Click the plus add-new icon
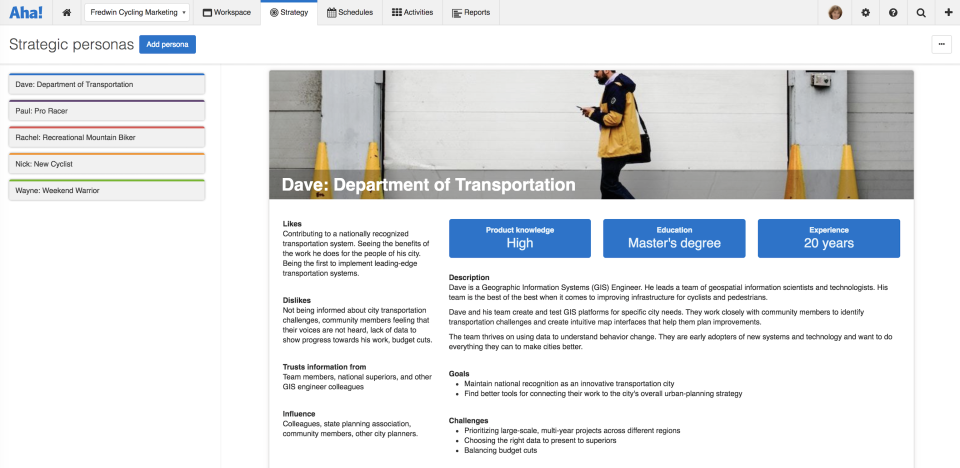The width and height of the screenshot is (960, 468). tap(948, 12)
